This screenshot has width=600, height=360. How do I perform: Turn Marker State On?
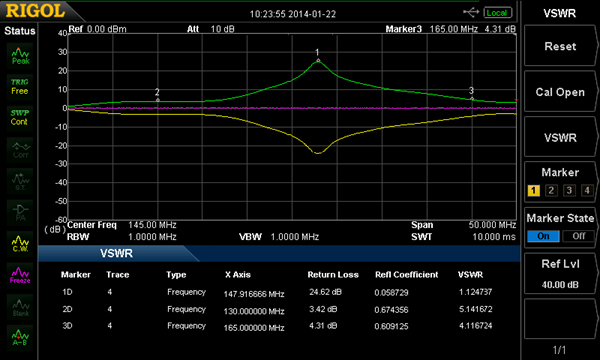[x=543, y=236]
